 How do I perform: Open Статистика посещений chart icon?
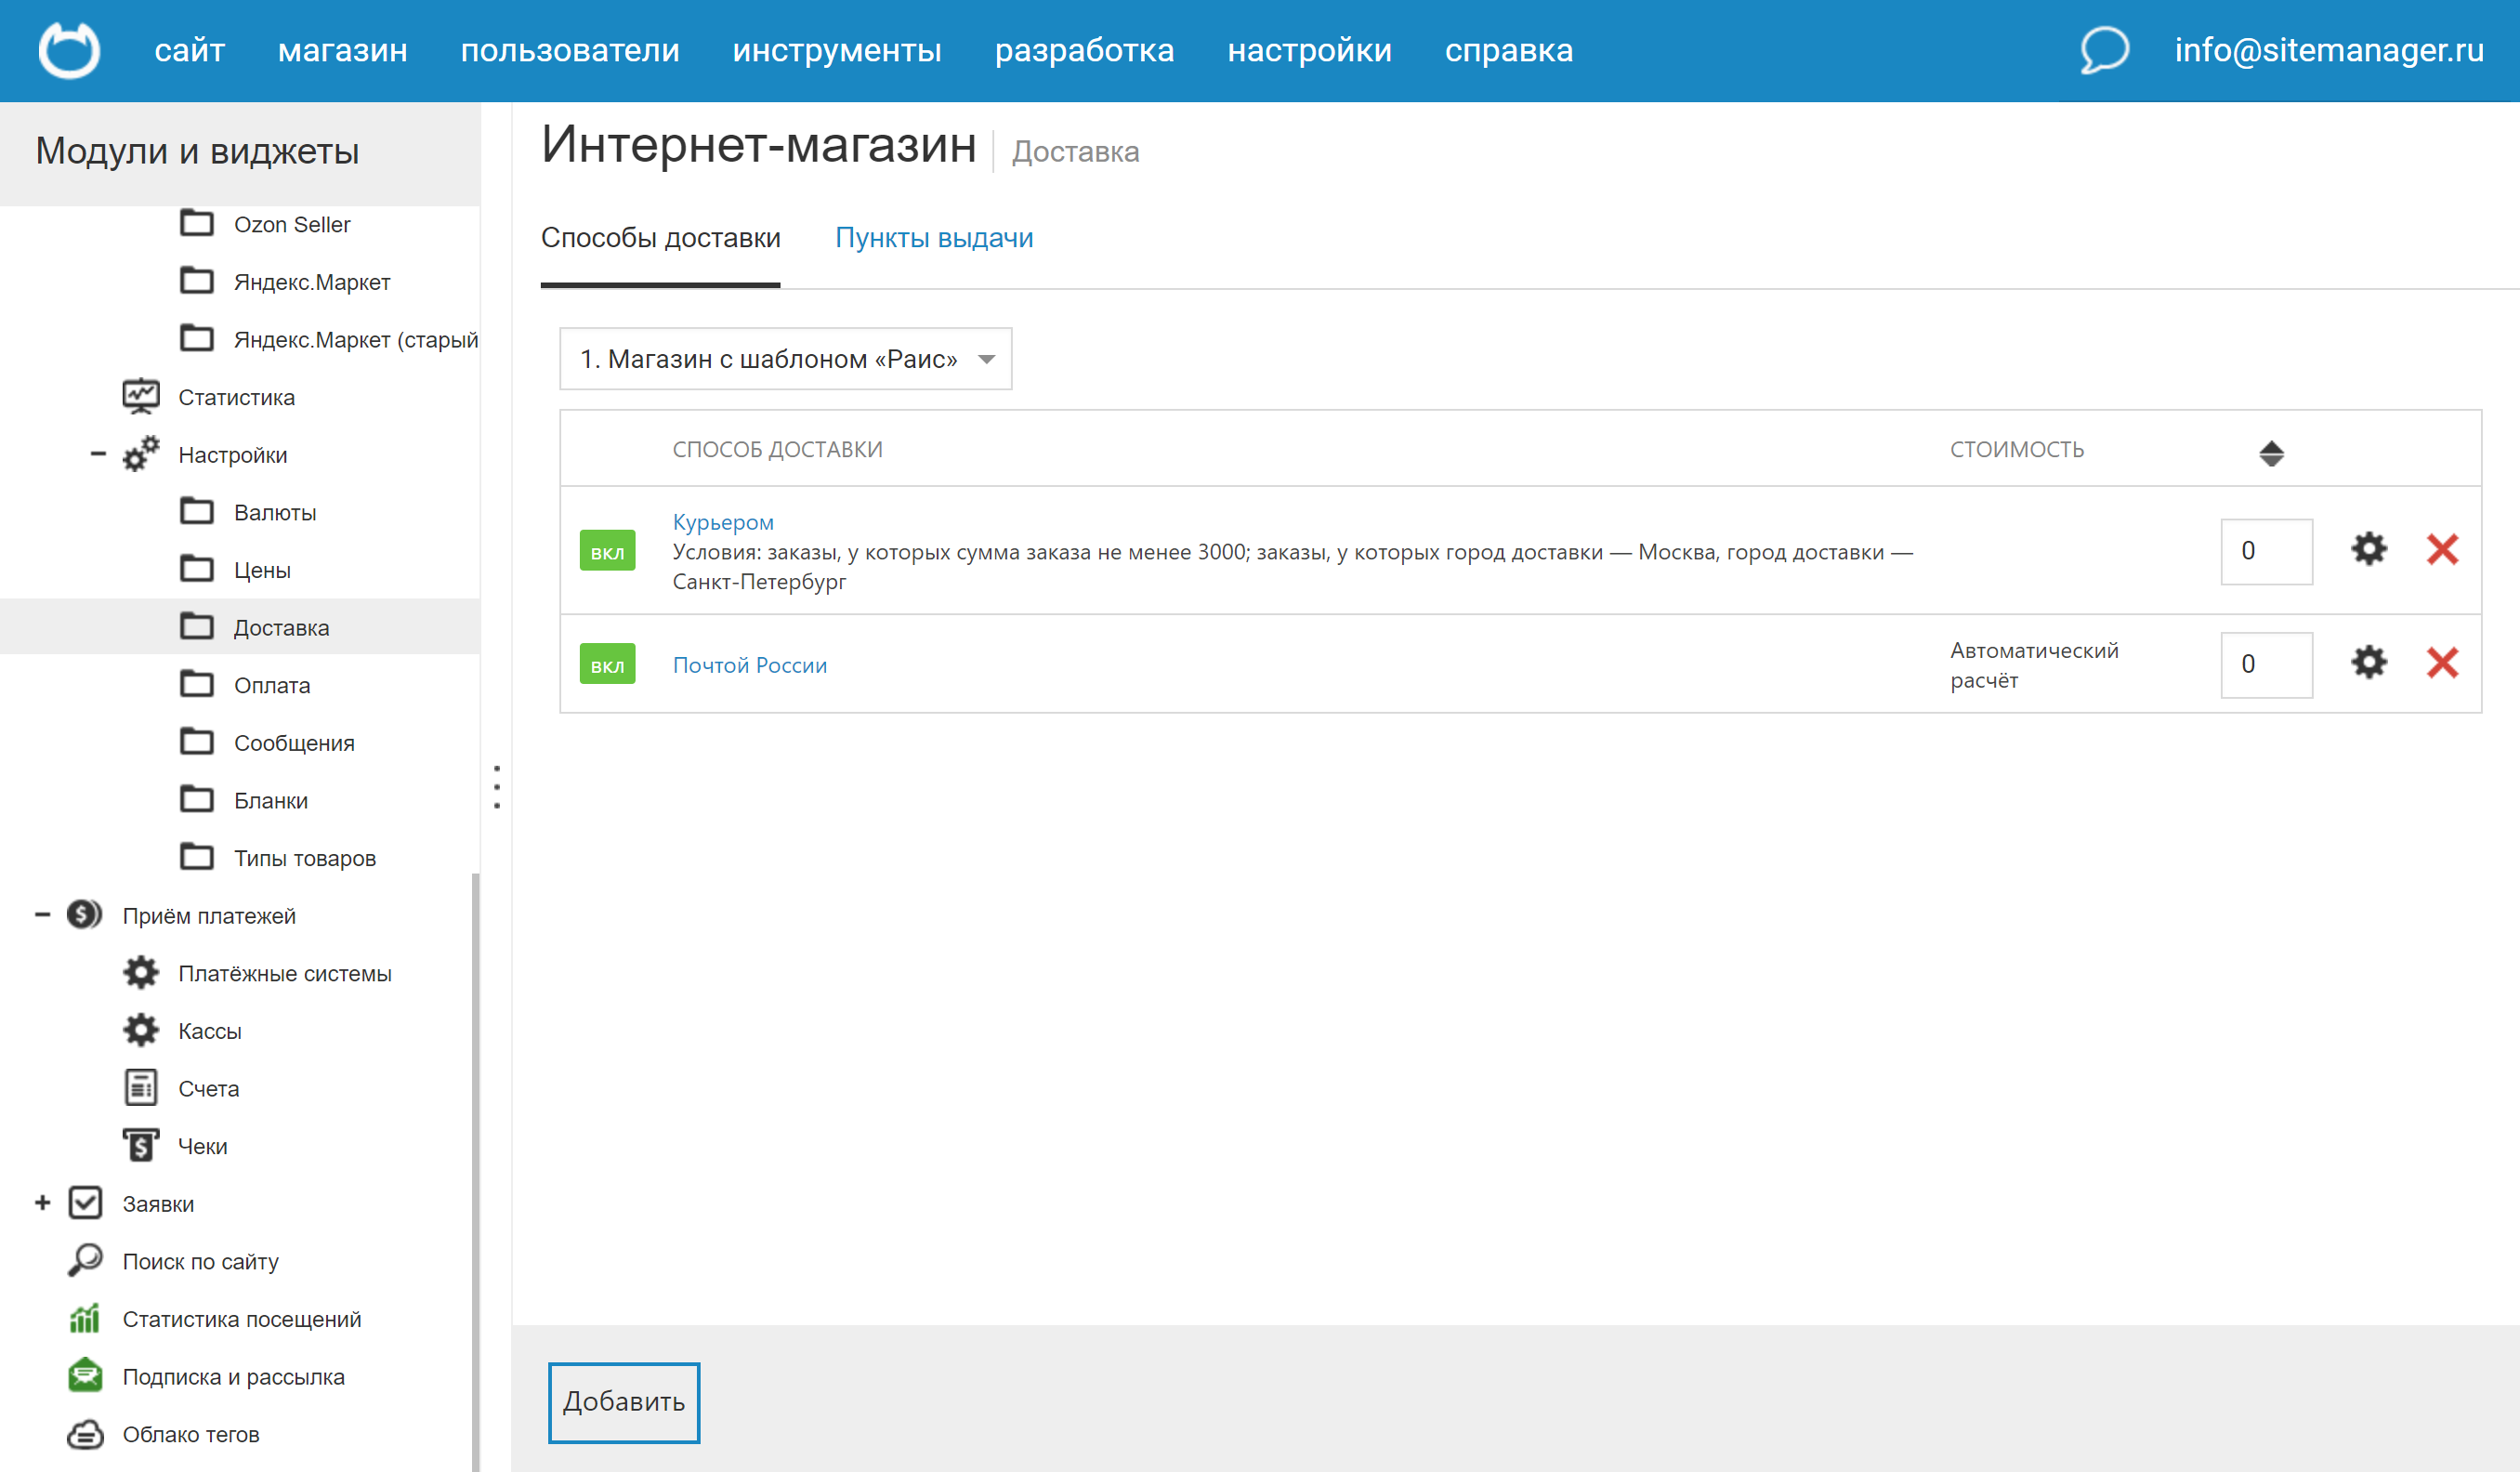tap(85, 1318)
